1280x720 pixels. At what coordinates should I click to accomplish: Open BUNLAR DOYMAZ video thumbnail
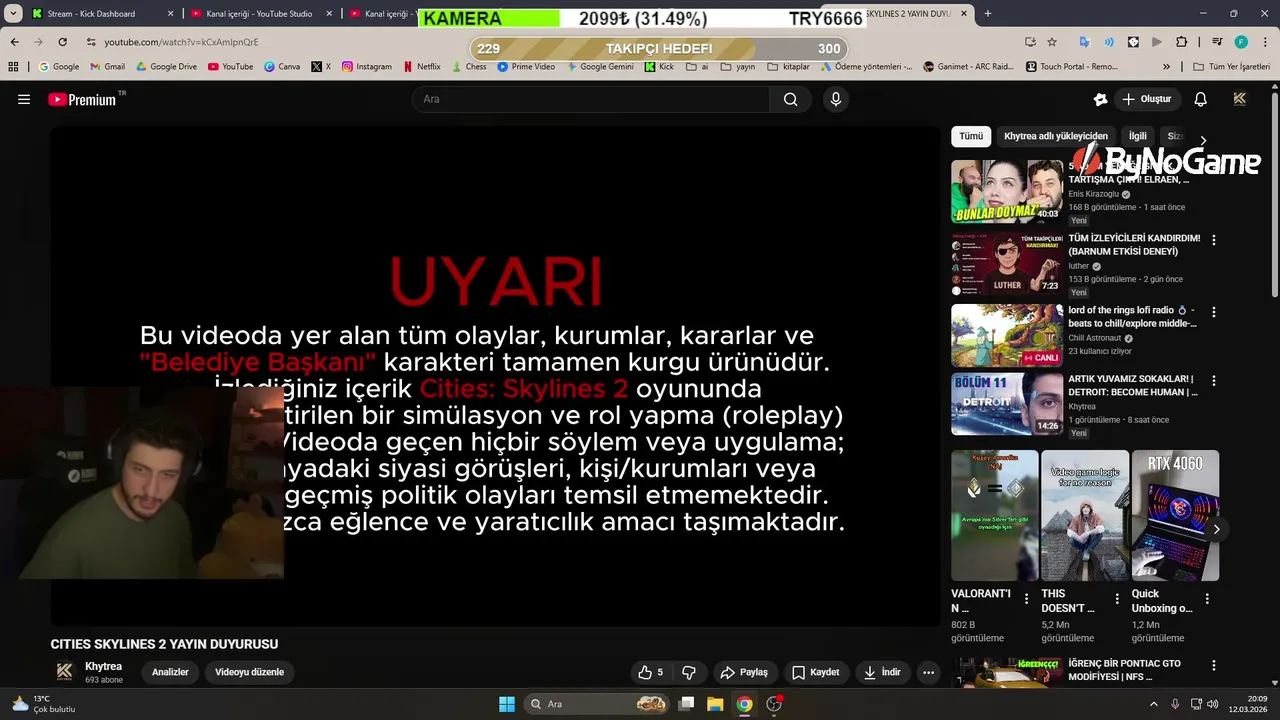click(1007, 191)
